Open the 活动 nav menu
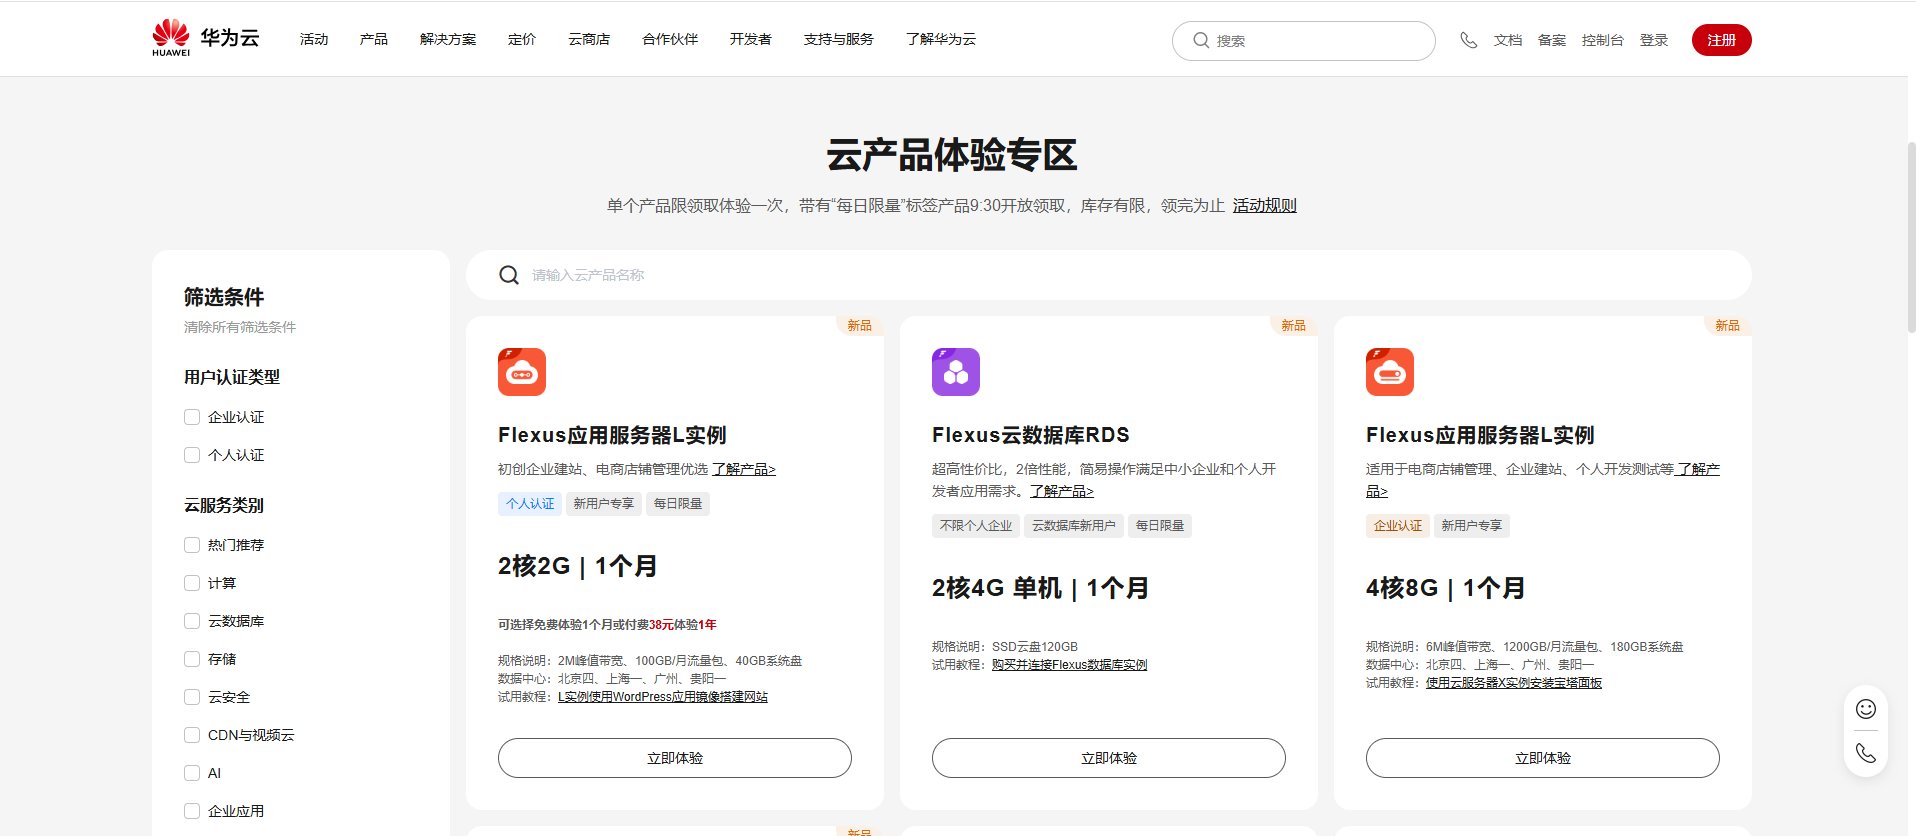The width and height of the screenshot is (1916, 836). [314, 39]
